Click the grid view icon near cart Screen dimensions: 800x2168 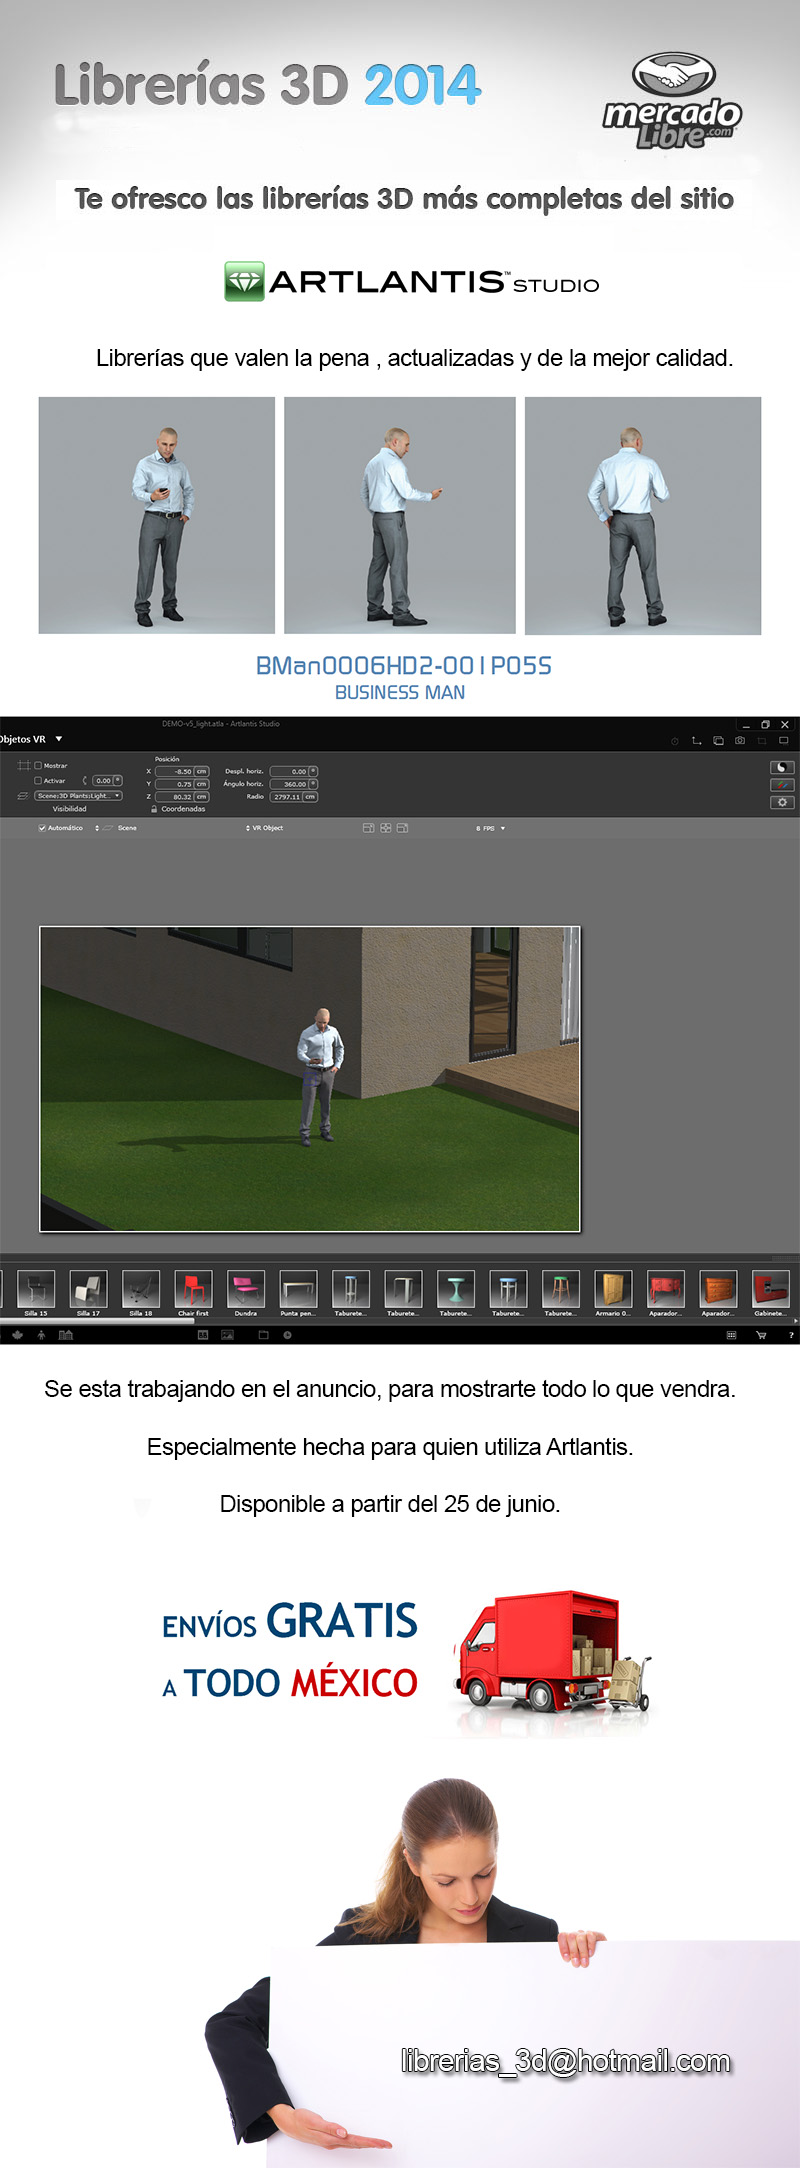coord(731,1335)
